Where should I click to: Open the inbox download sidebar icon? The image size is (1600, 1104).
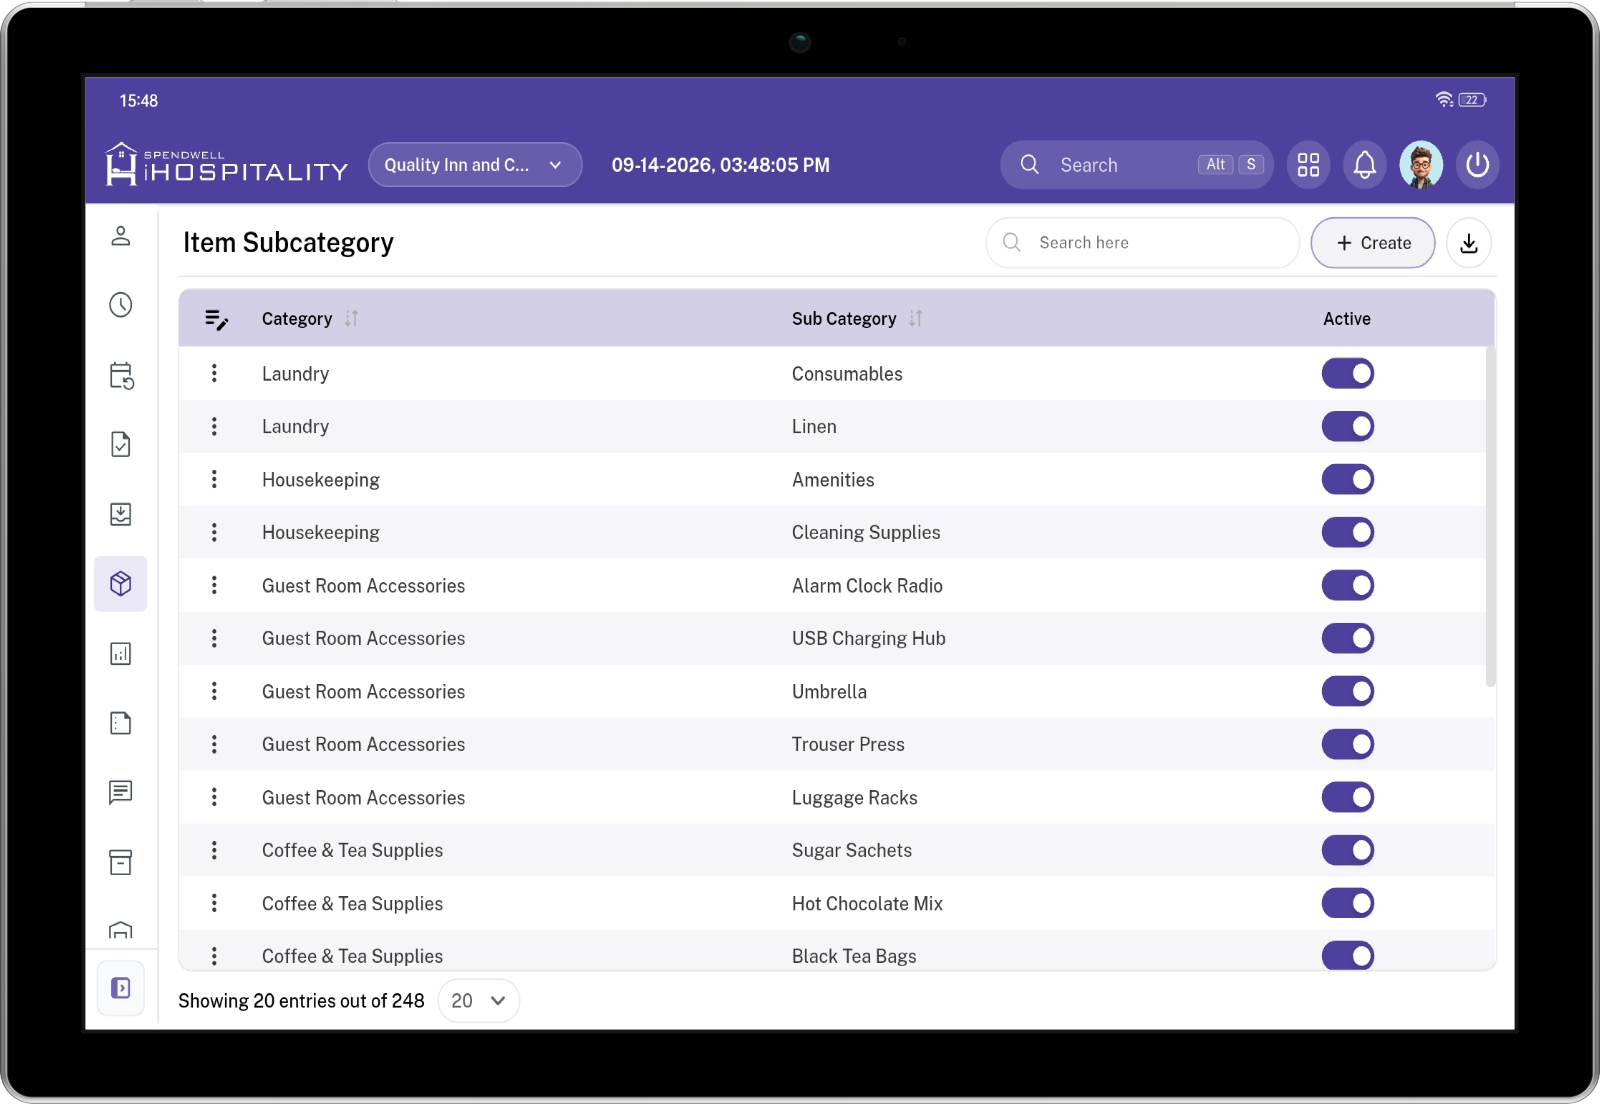[121, 514]
